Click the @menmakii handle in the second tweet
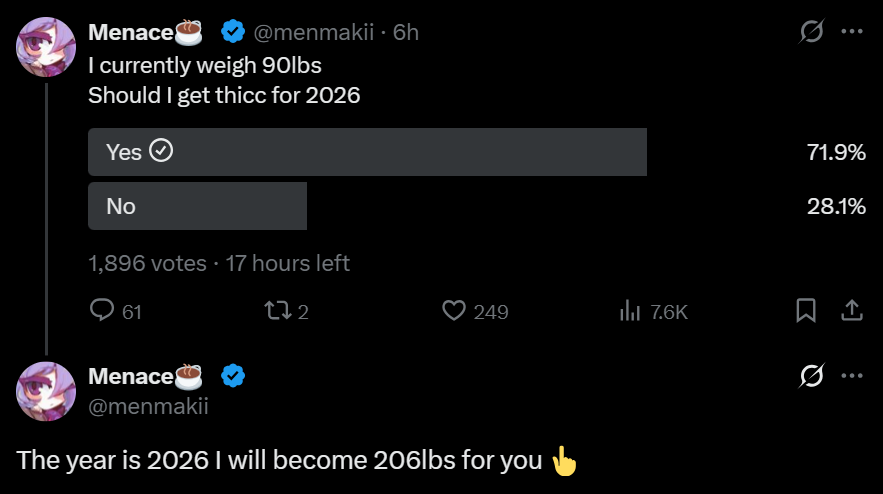Viewport: 883px width, 494px height. coord(148,405)
